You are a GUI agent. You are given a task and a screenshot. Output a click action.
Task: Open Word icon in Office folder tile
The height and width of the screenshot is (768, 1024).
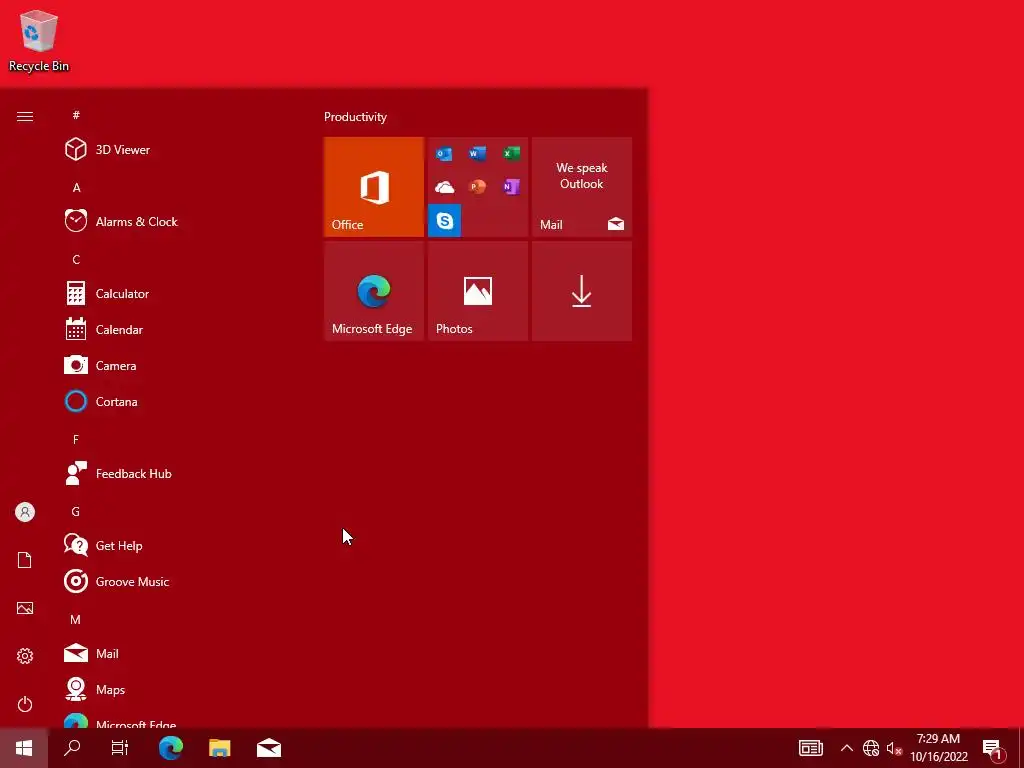tap(477, 154)
